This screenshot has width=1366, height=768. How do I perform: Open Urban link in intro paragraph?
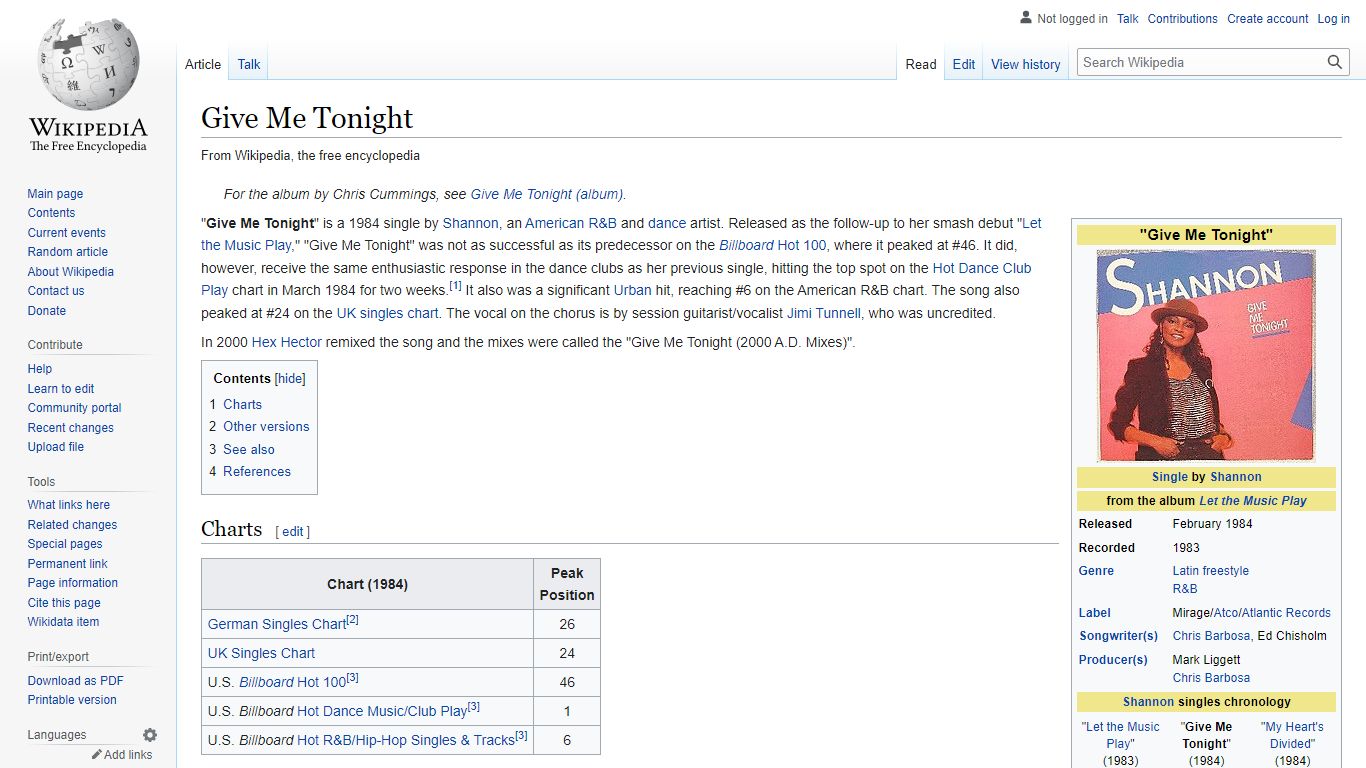click(x=633, y=290)
